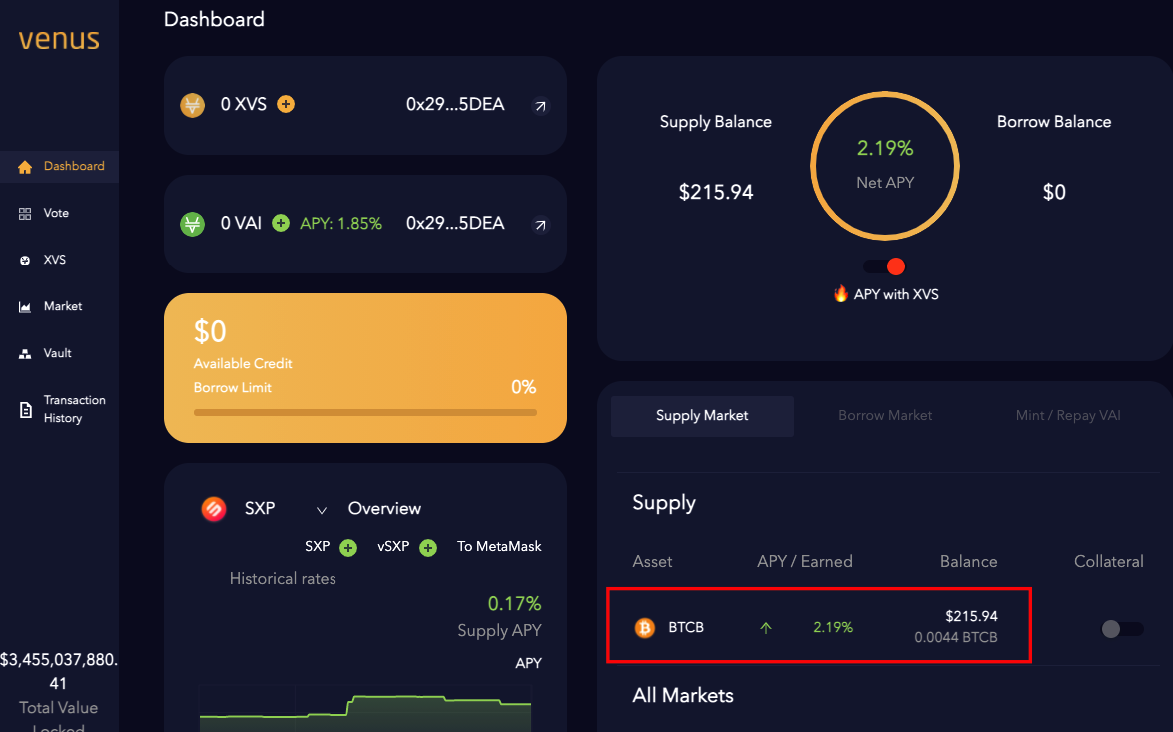Switch to the Borrow Market tab
Screen dimensions: 1173x732
click(x=885, y=415)
